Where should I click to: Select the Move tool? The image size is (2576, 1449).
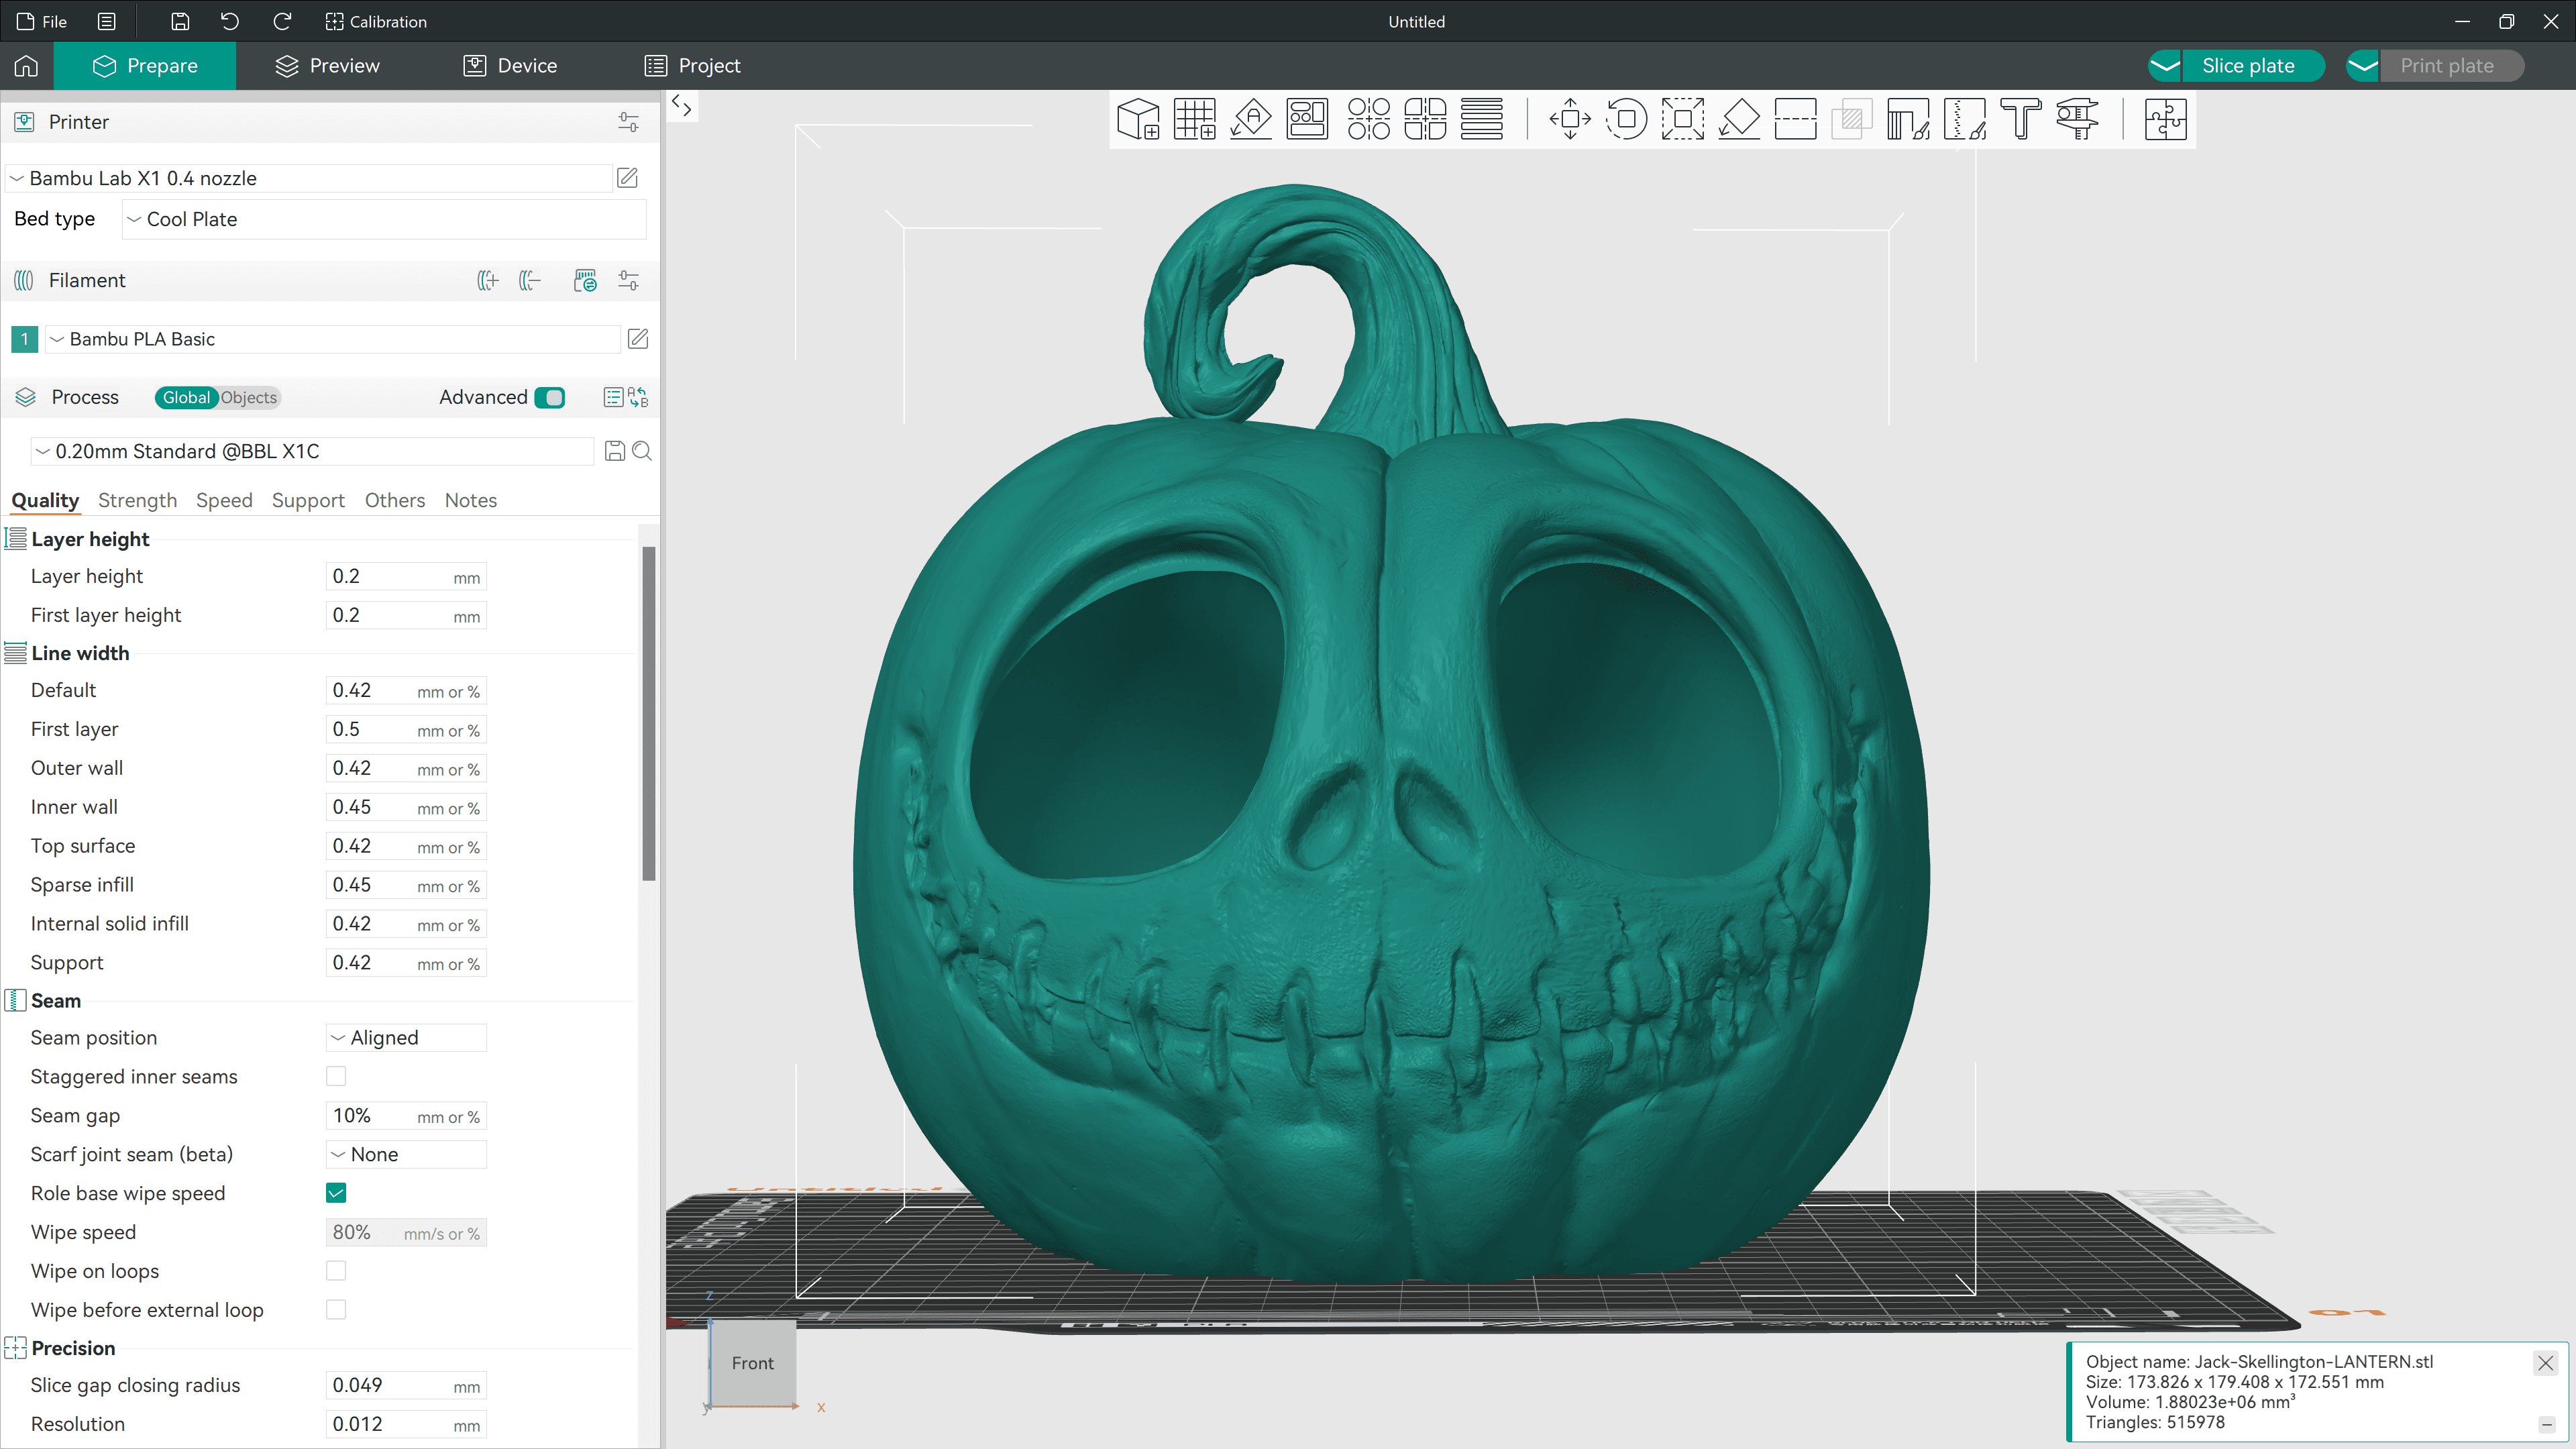(x=1570, y=119)
